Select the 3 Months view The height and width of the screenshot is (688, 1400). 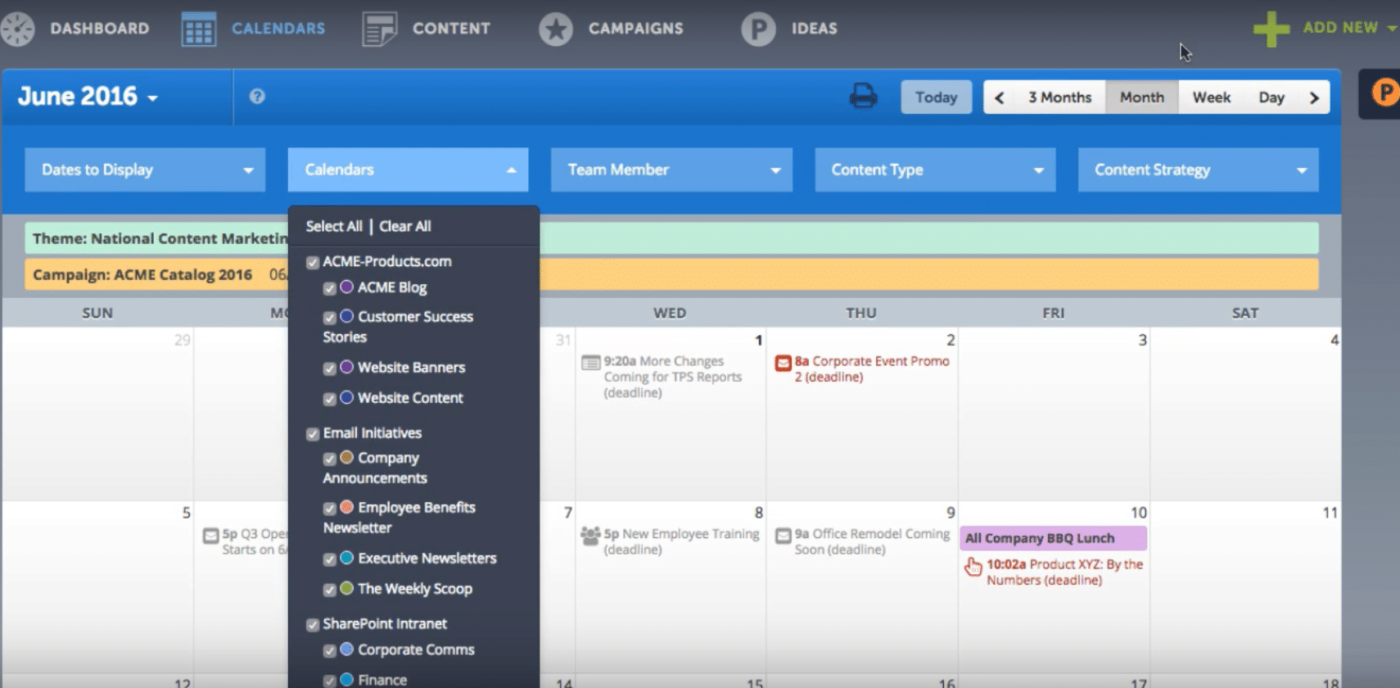pos(1060,96)
